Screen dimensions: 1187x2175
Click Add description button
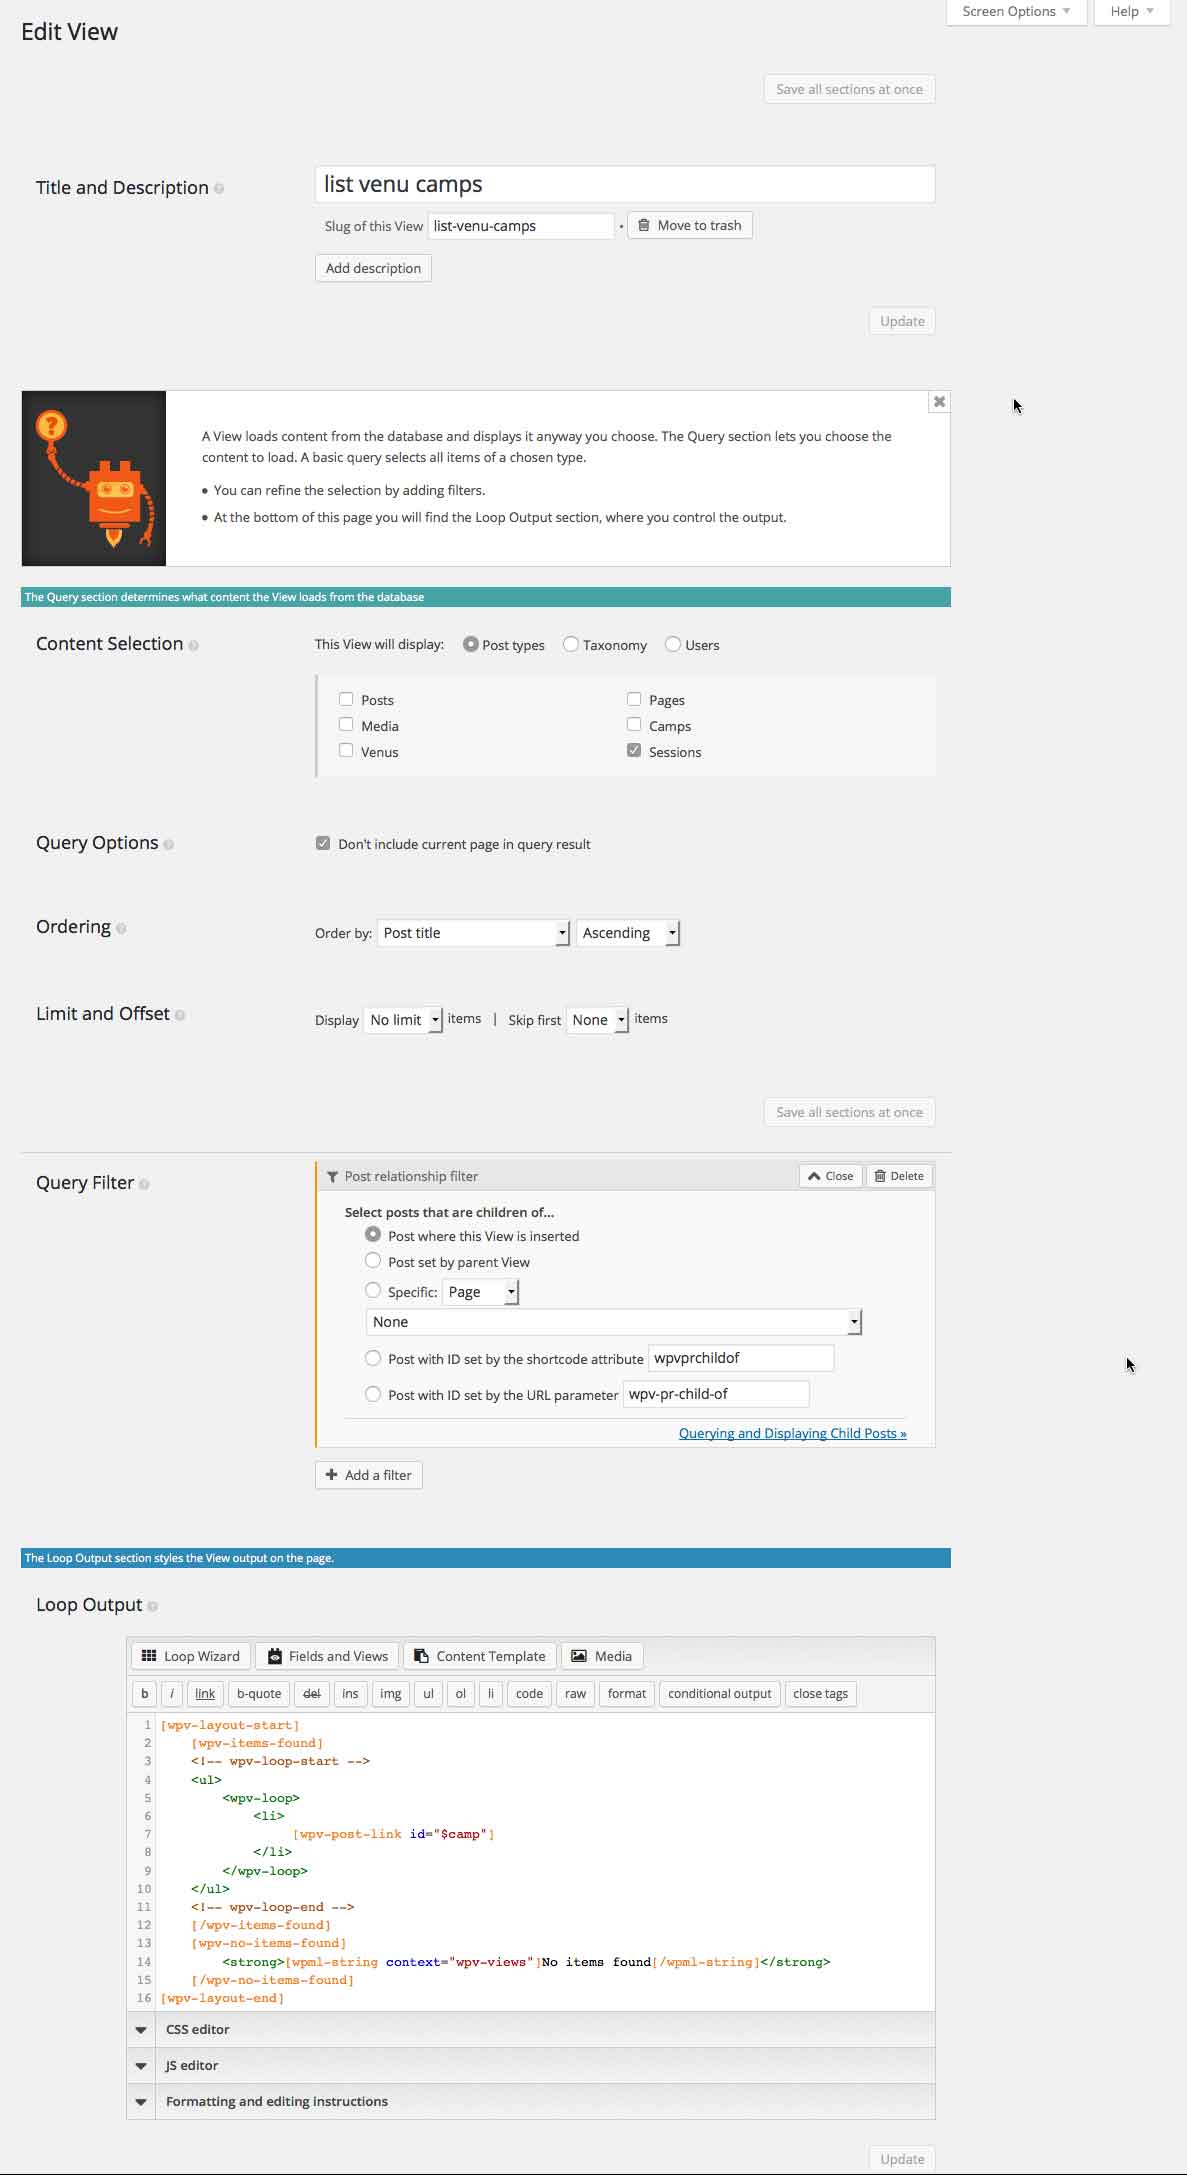click(373, 268)
